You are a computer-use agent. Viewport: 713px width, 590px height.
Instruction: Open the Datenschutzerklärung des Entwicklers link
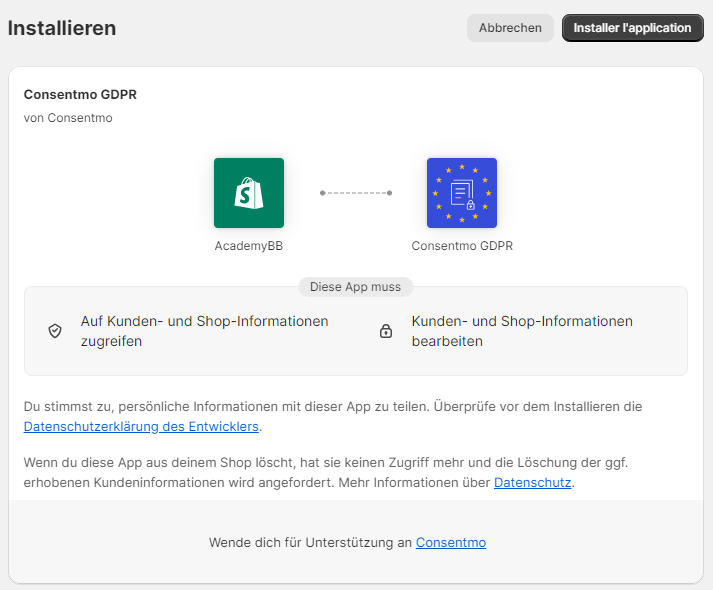coord(141,427)
